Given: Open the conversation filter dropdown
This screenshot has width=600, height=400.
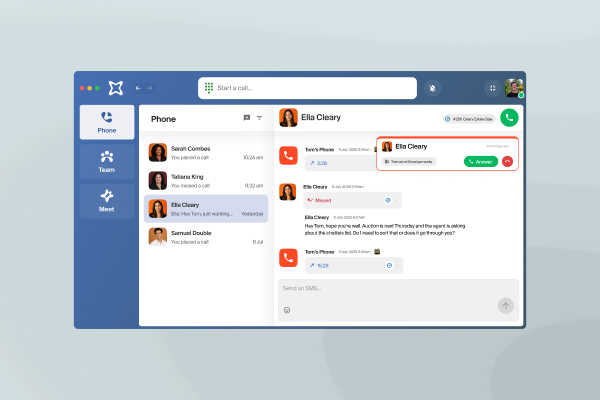Looking at the screenshot, I should (259, 118).
